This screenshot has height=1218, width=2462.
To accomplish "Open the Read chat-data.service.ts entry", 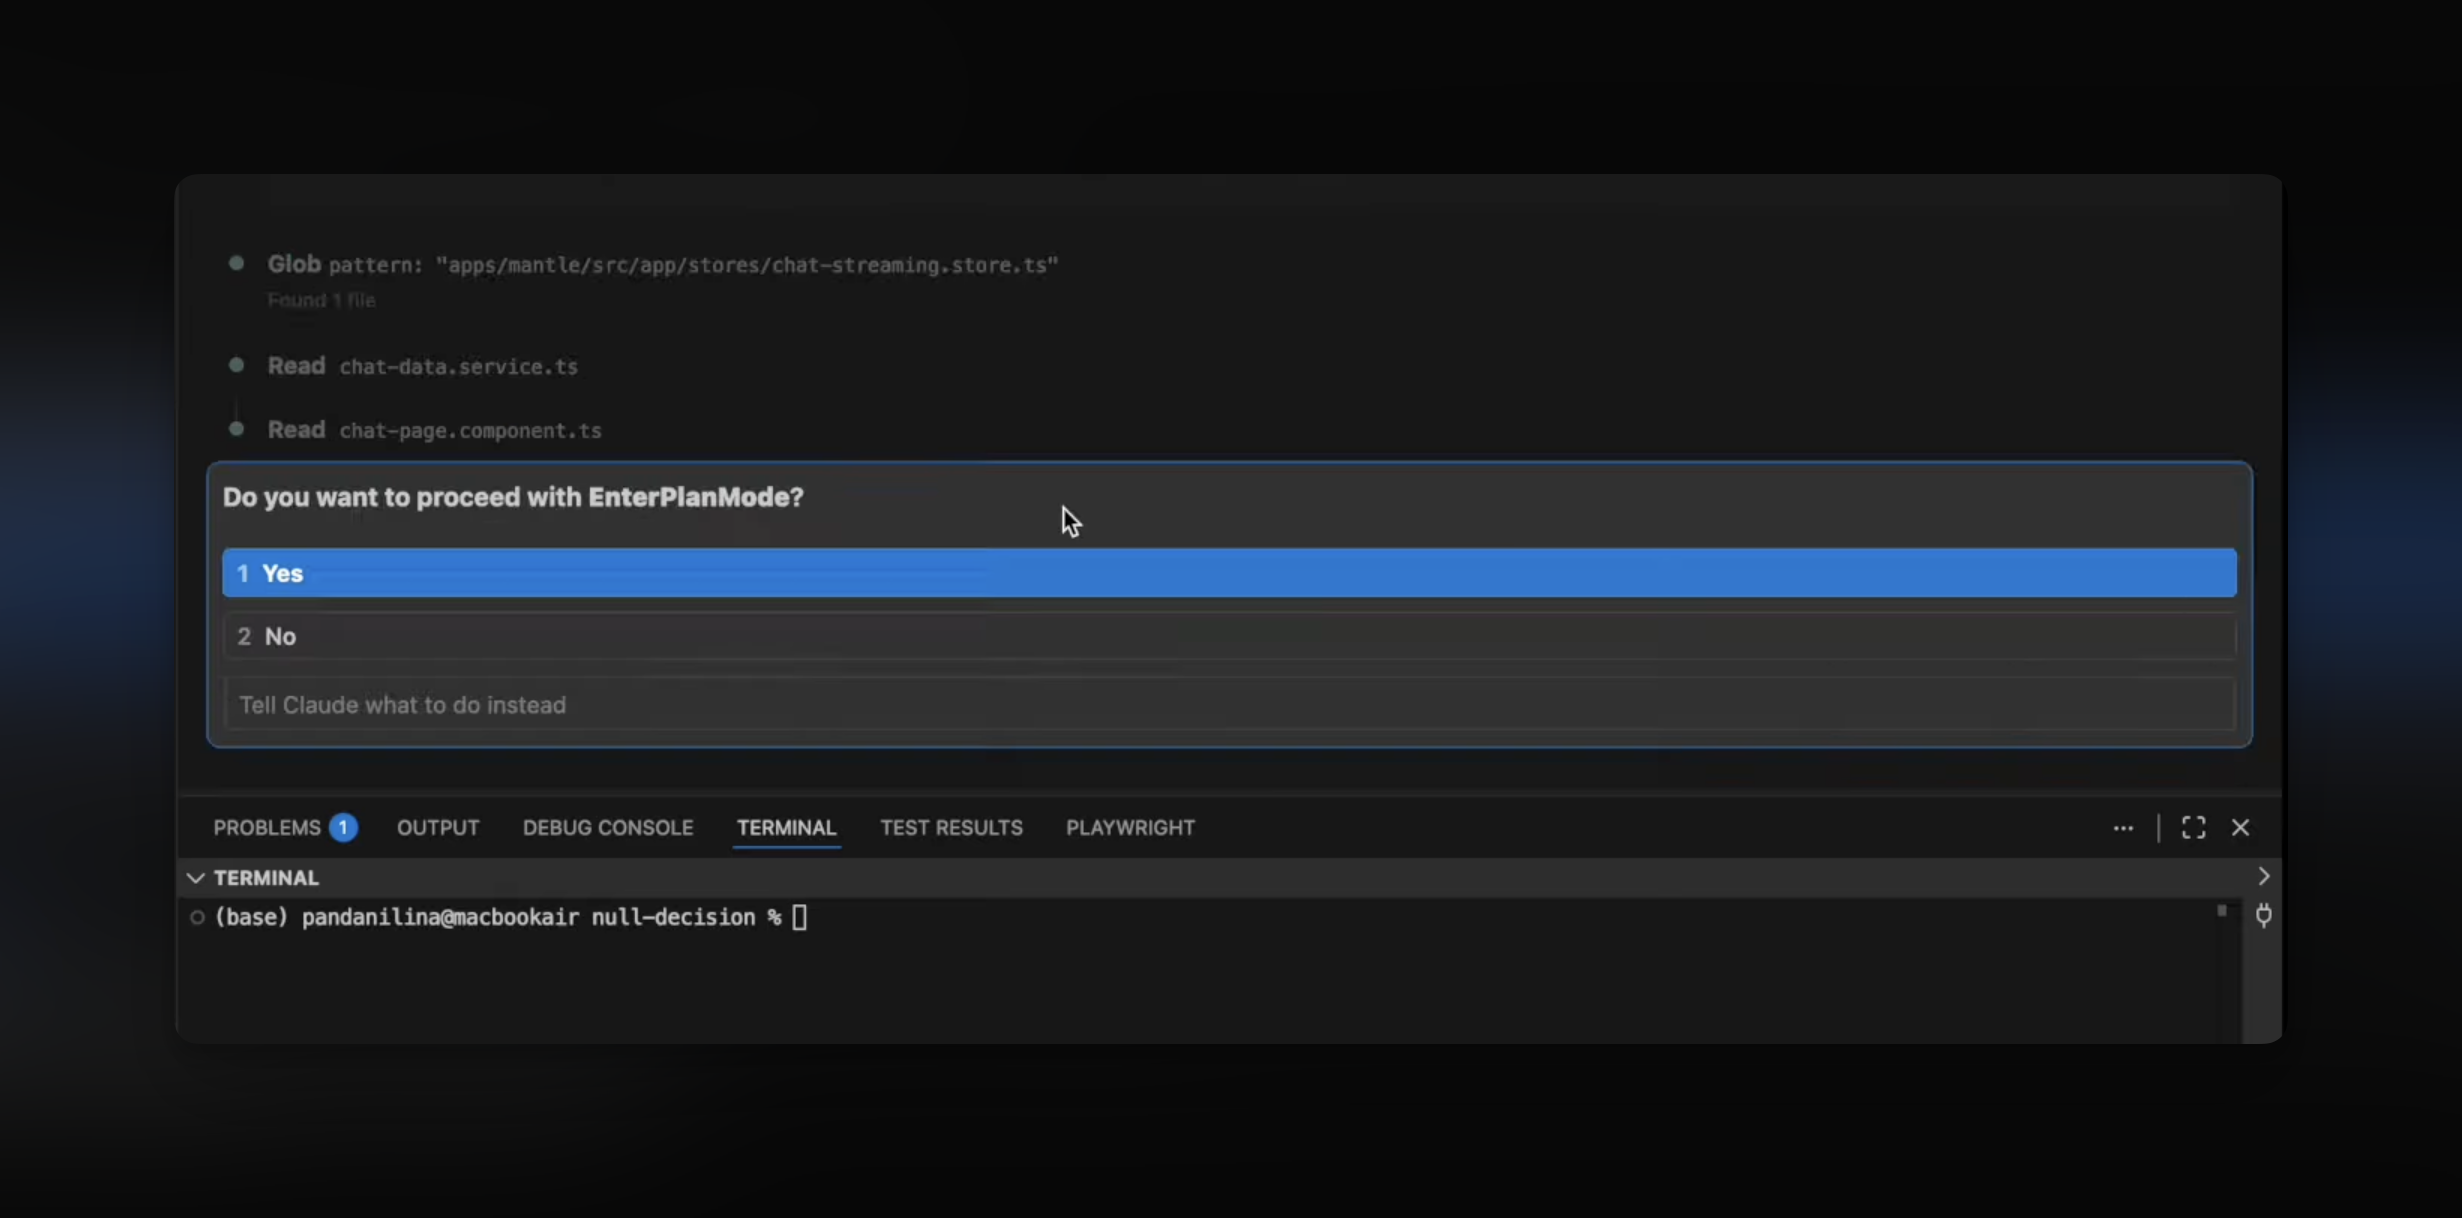I will (422, 366).
